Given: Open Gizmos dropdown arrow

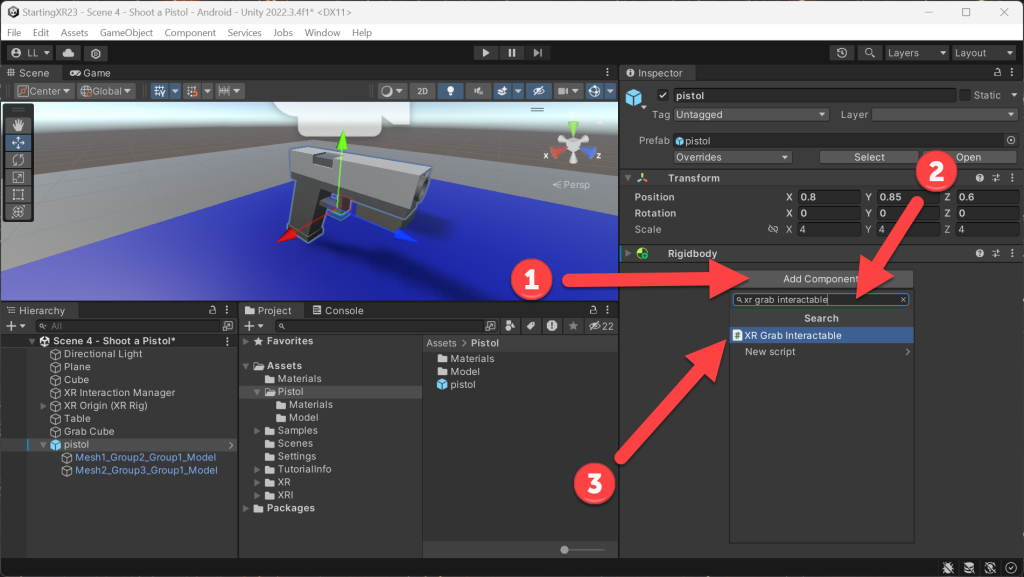Looking at the screenshot, I should coord(610,91).
